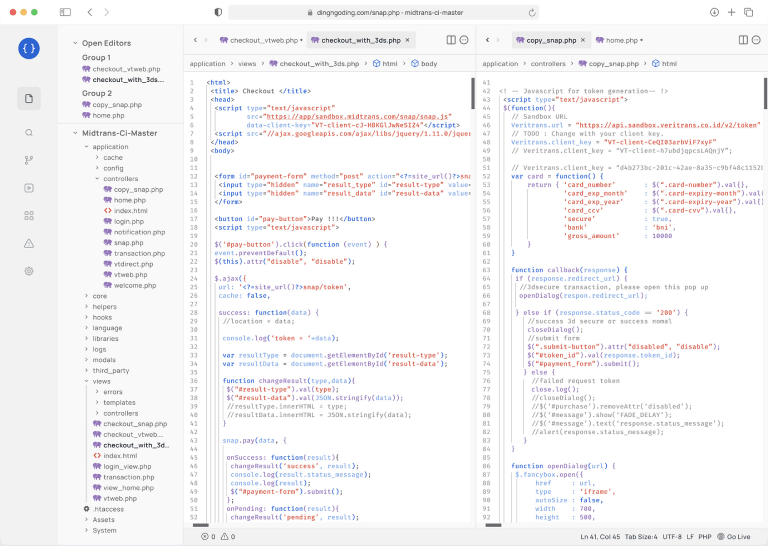This screenshot has height=546, width=768.
Task: Show the browser tab overview
Action: [748, 12]
